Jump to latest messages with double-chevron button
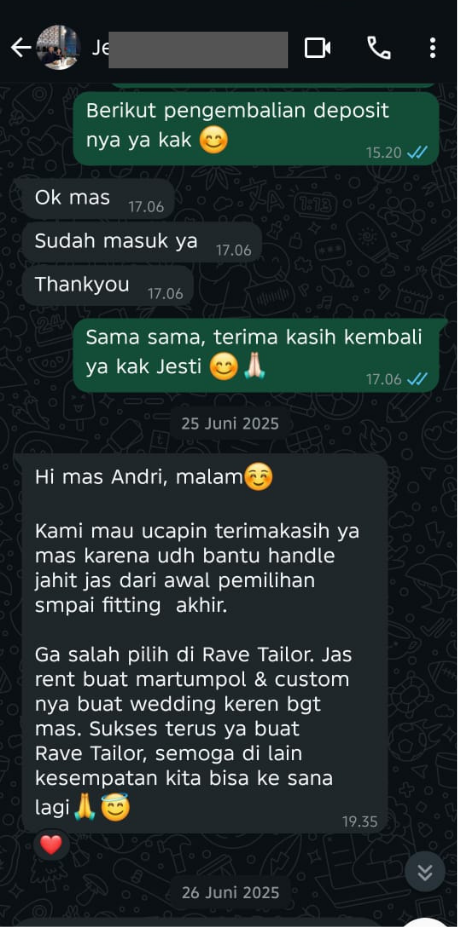 (425, 872)
